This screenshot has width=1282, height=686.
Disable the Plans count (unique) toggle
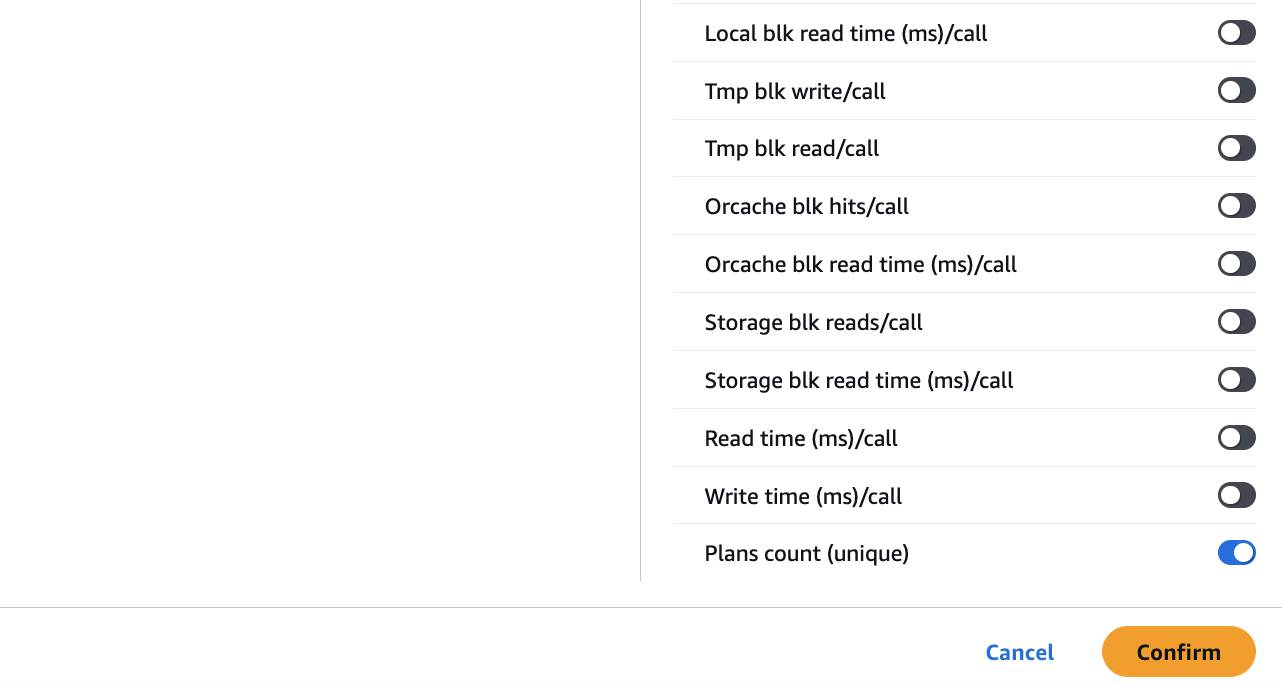click(1236, 552)
